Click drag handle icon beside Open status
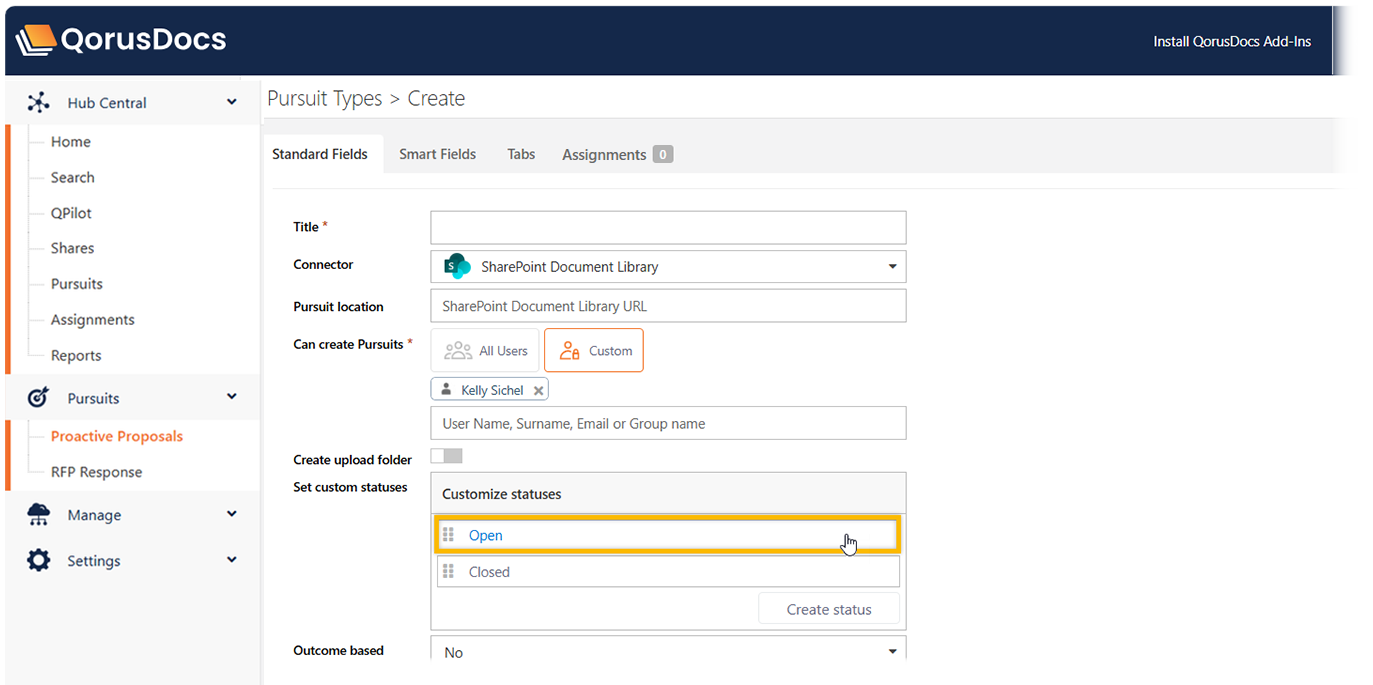This screenshot has height=685, width=1373. 449,535
